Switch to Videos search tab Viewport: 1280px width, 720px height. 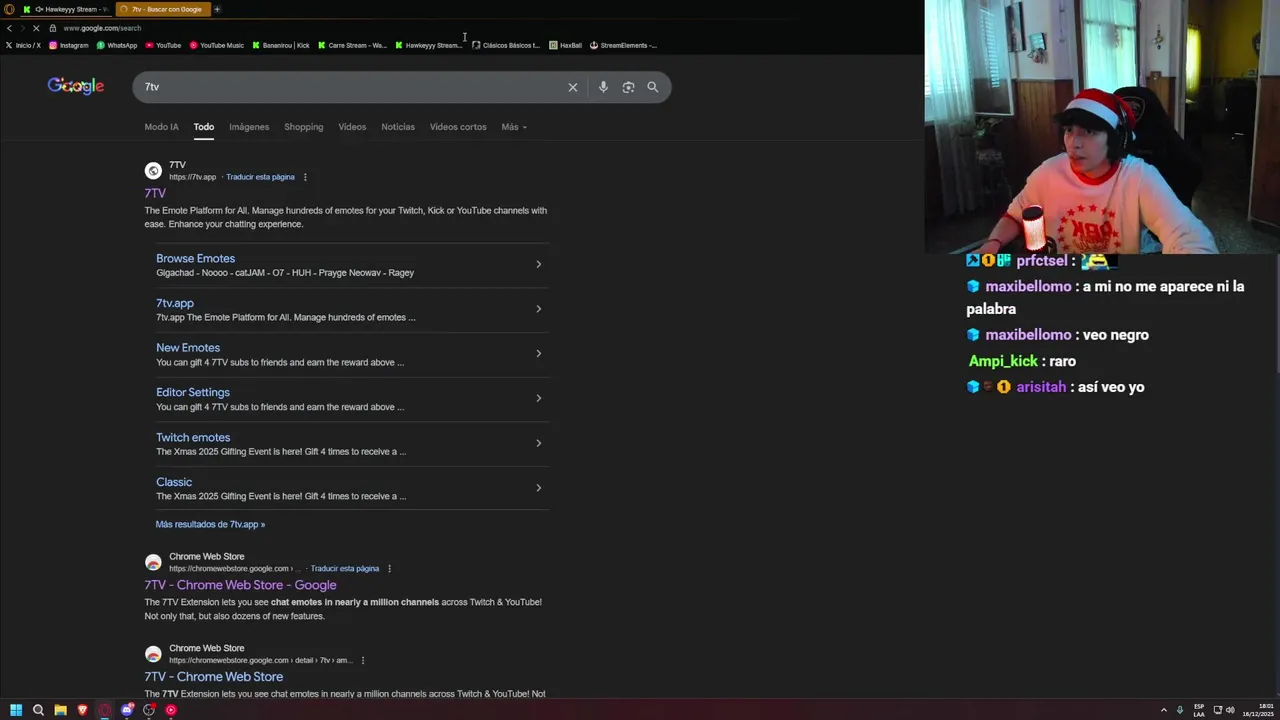[352, 127]
